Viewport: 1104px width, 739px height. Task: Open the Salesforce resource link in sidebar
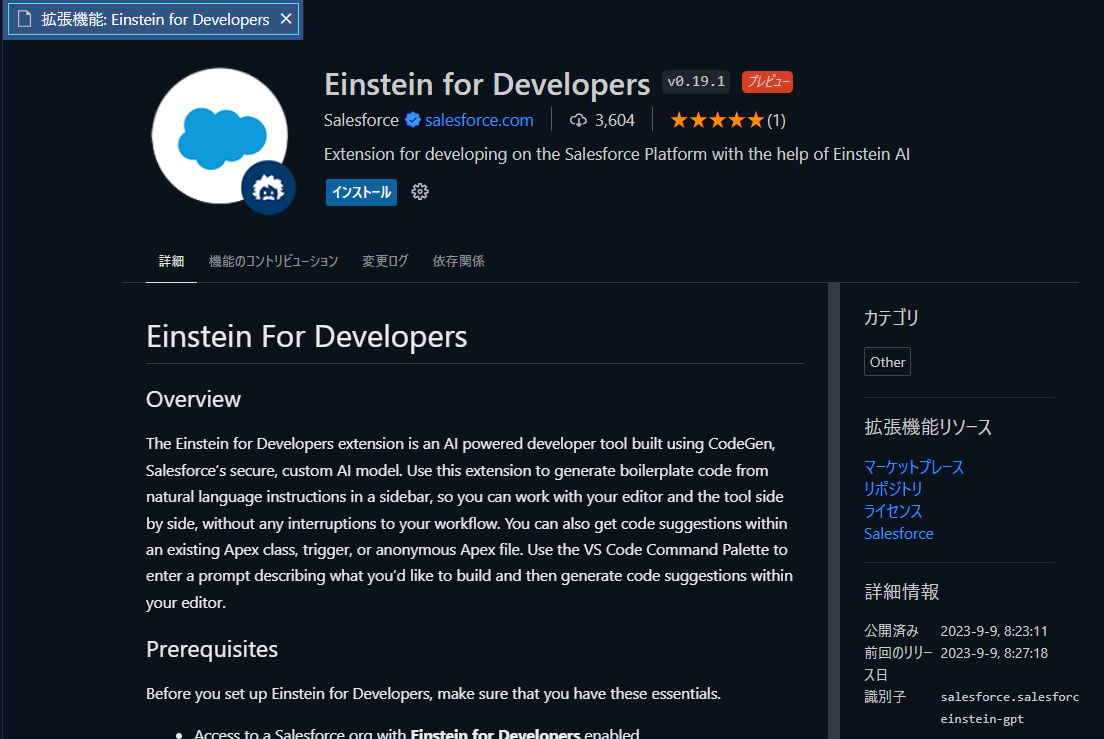pos(898,533)
